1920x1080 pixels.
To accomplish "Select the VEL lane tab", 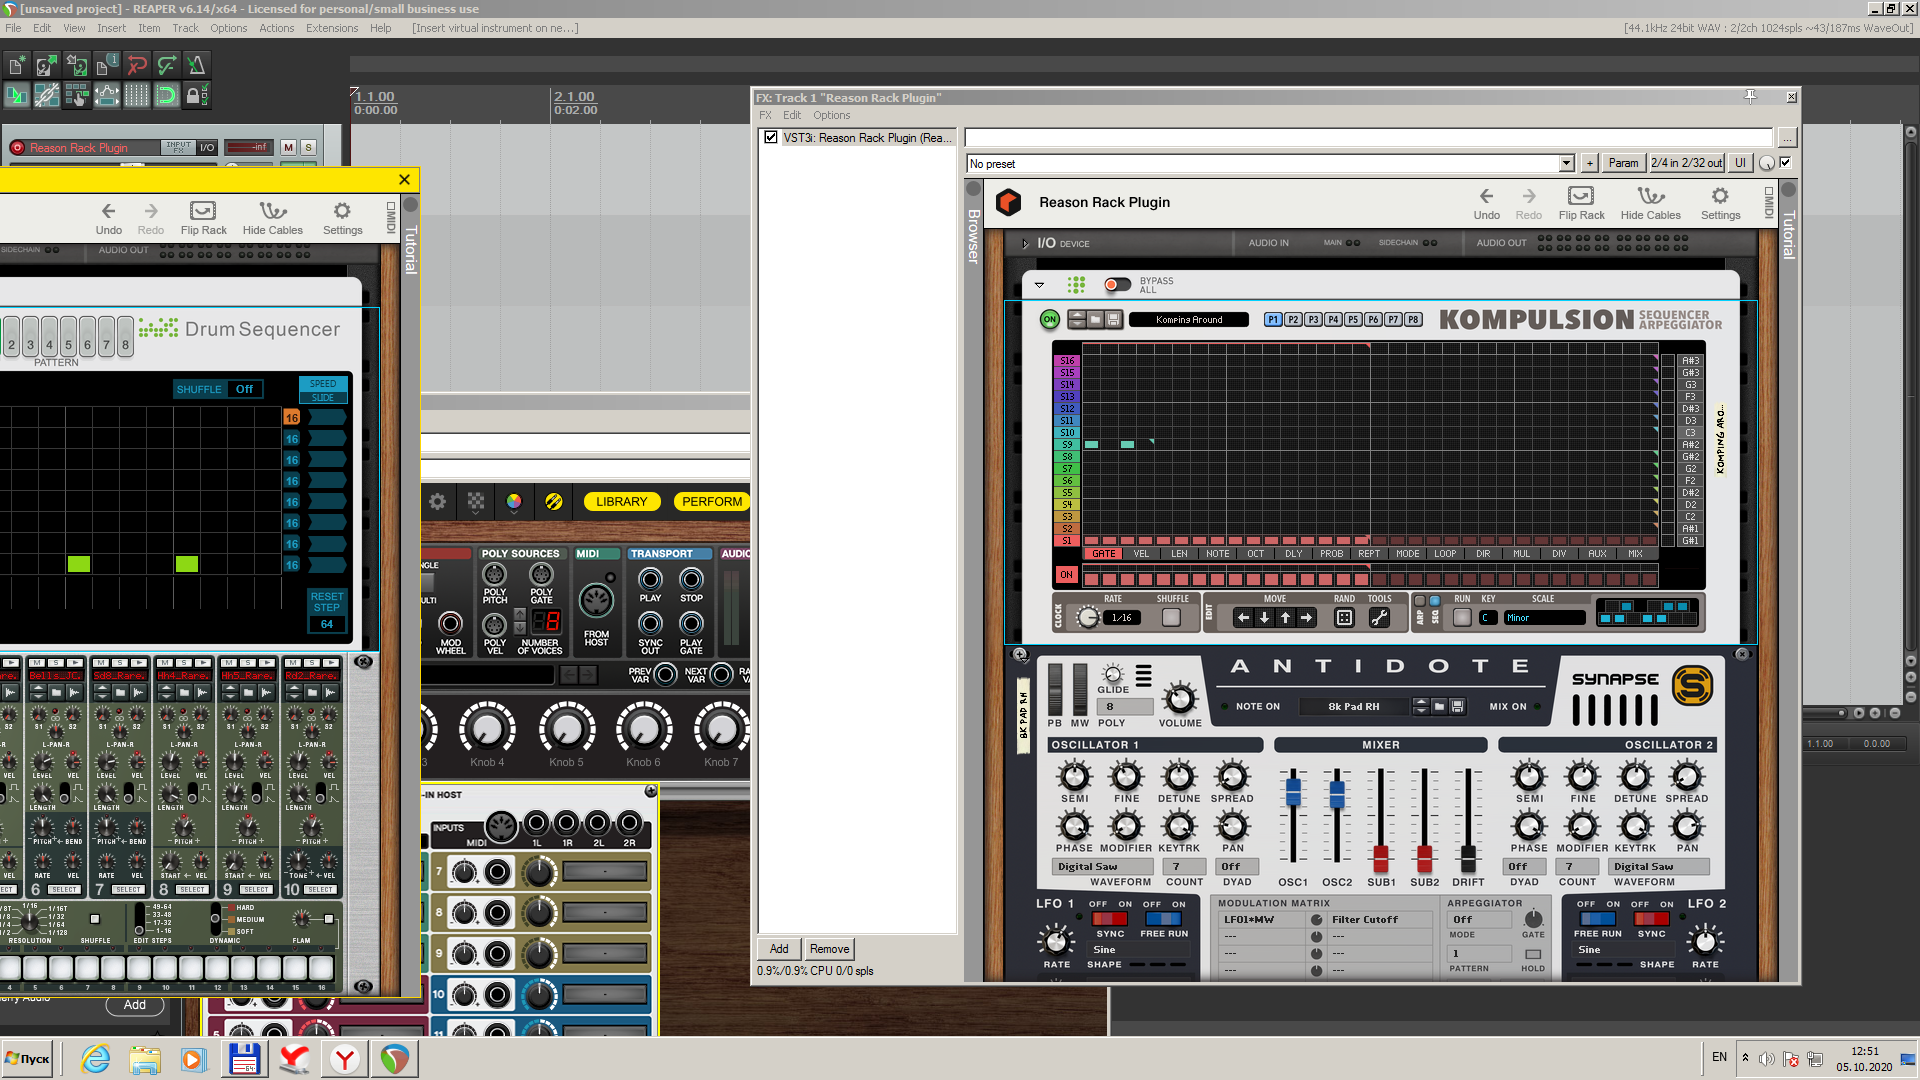I will [1141, 554].
